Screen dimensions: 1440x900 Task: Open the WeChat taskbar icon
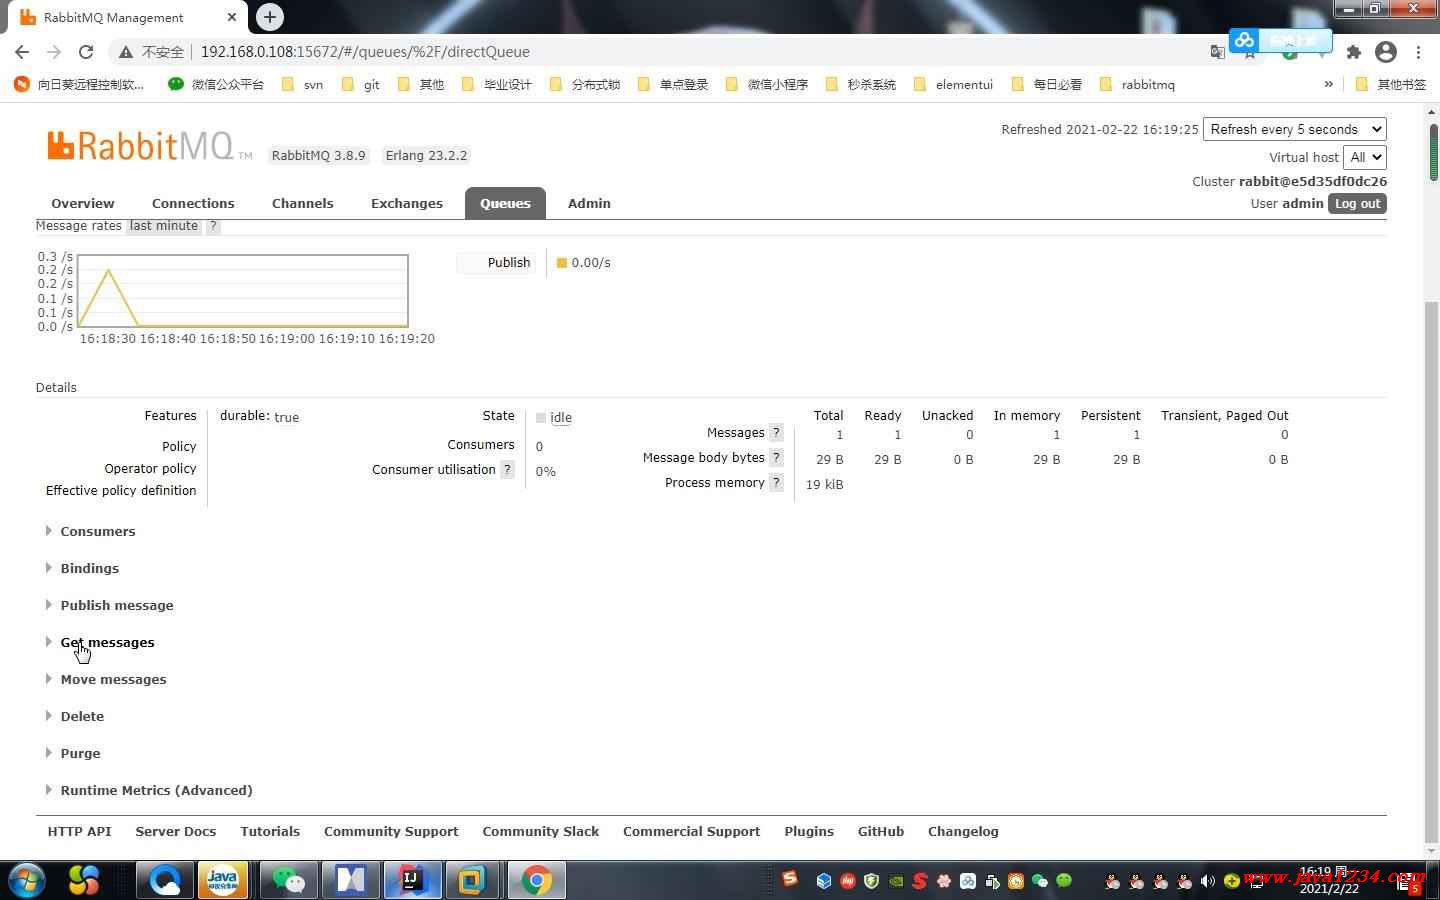288,880
